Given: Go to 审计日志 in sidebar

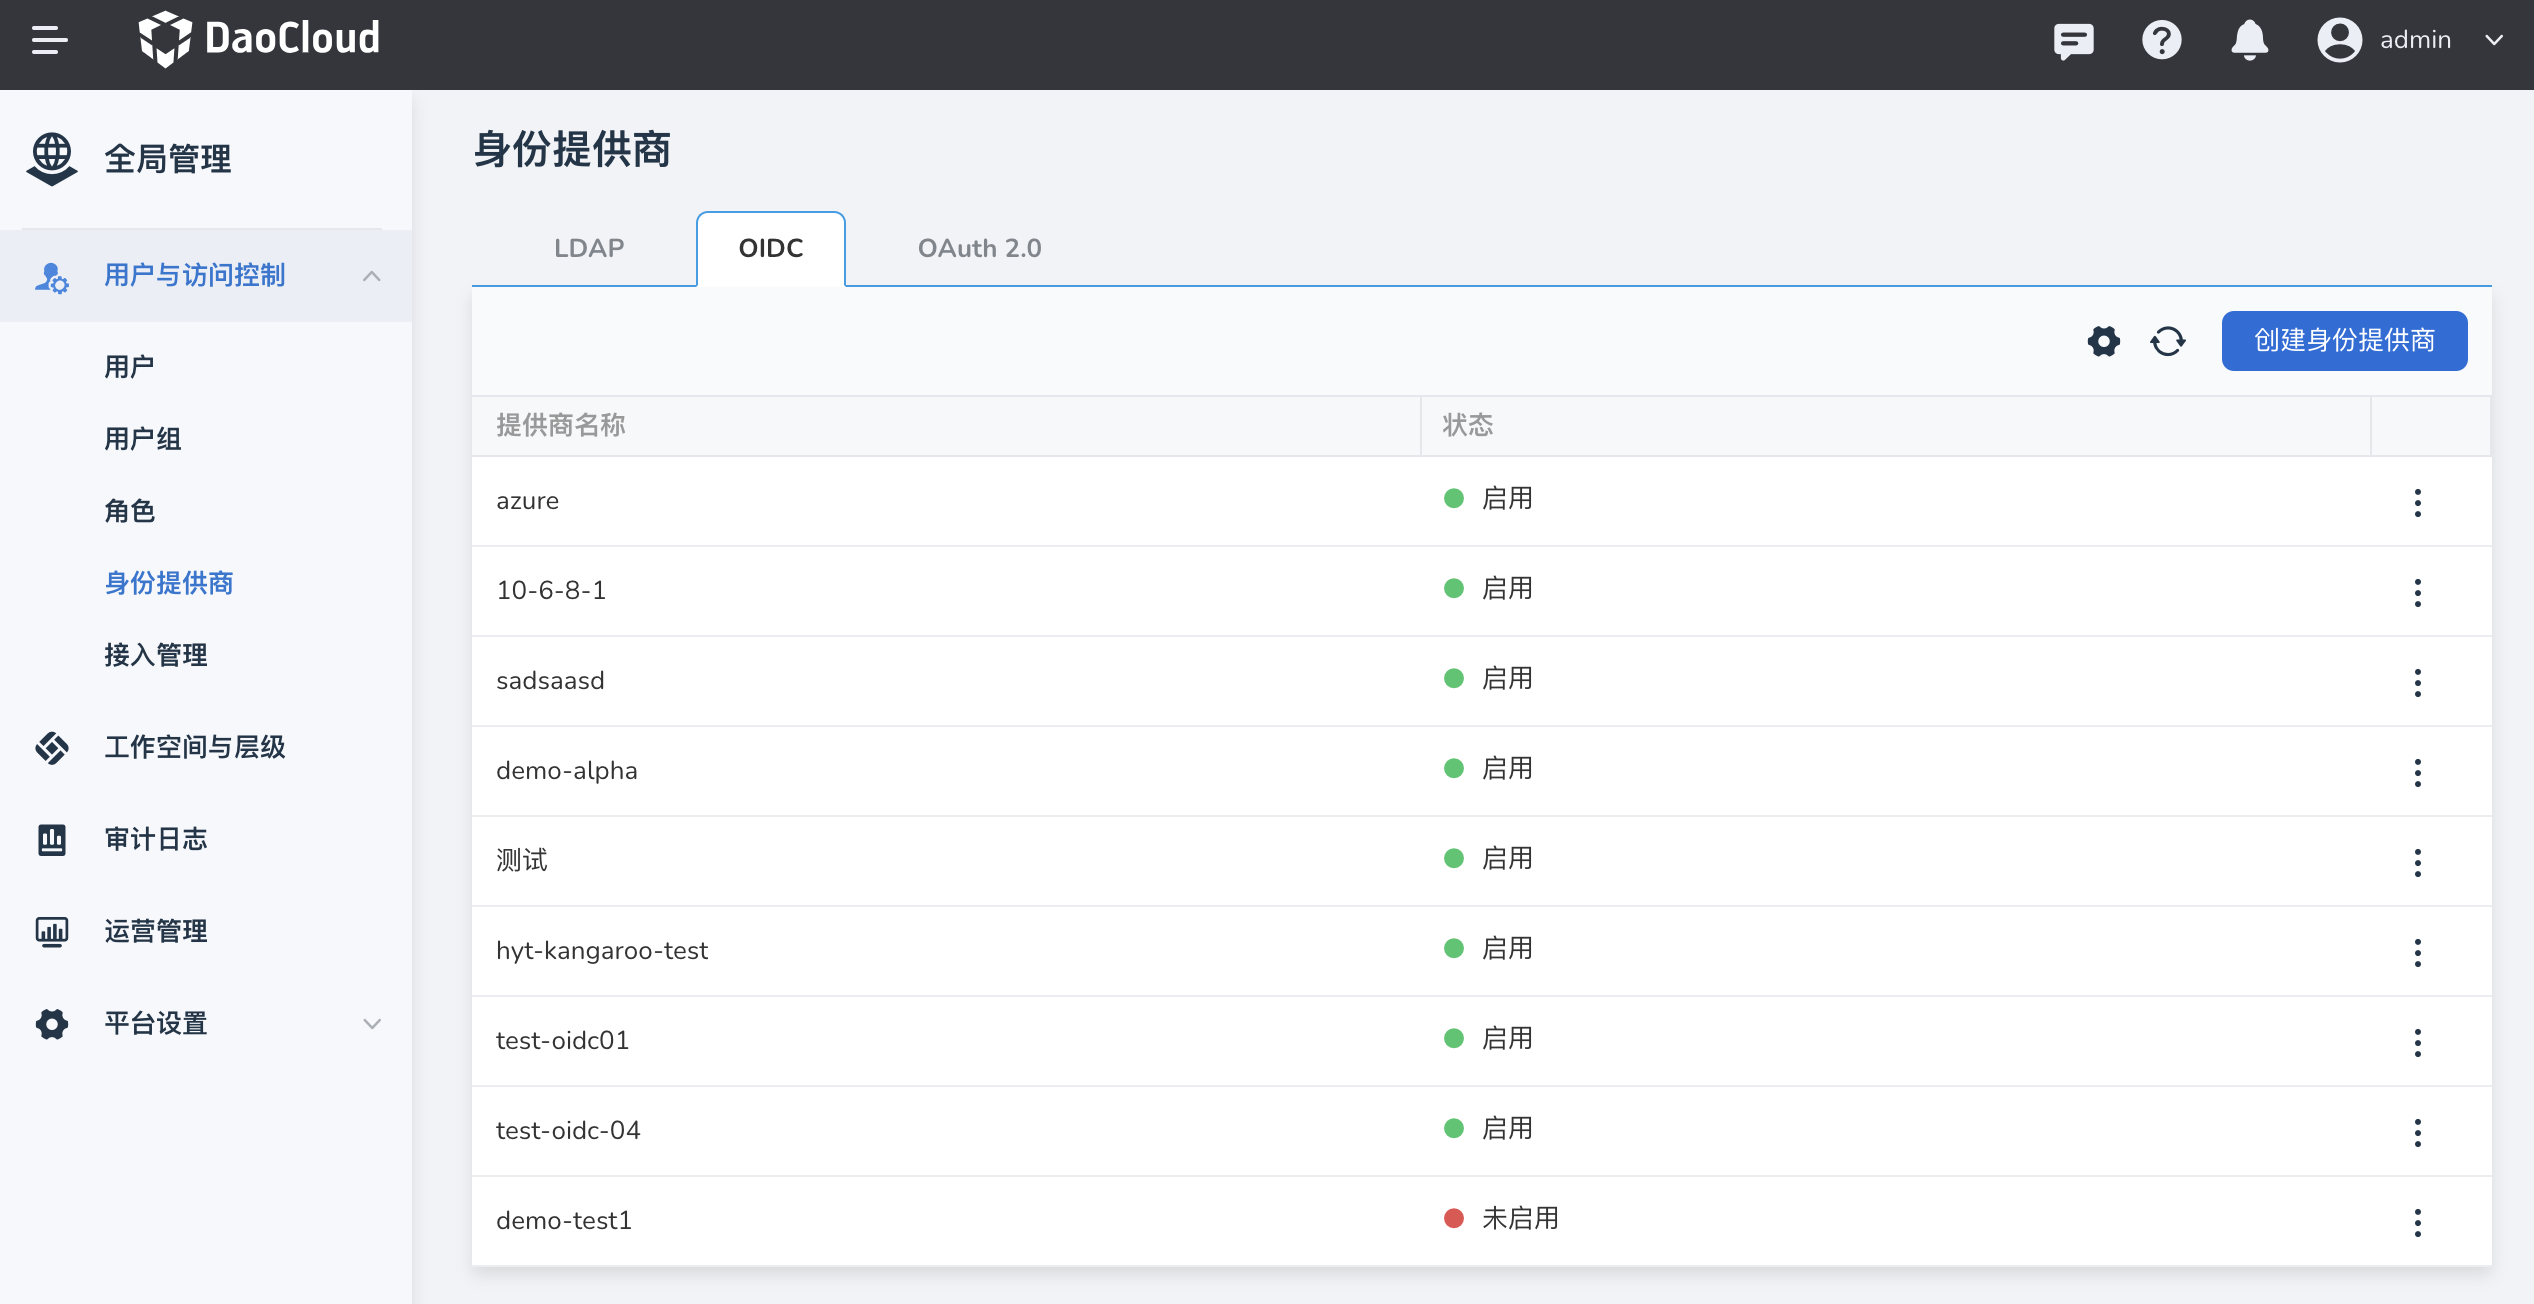Looking at the screenshot, I should tap(156, 839).
